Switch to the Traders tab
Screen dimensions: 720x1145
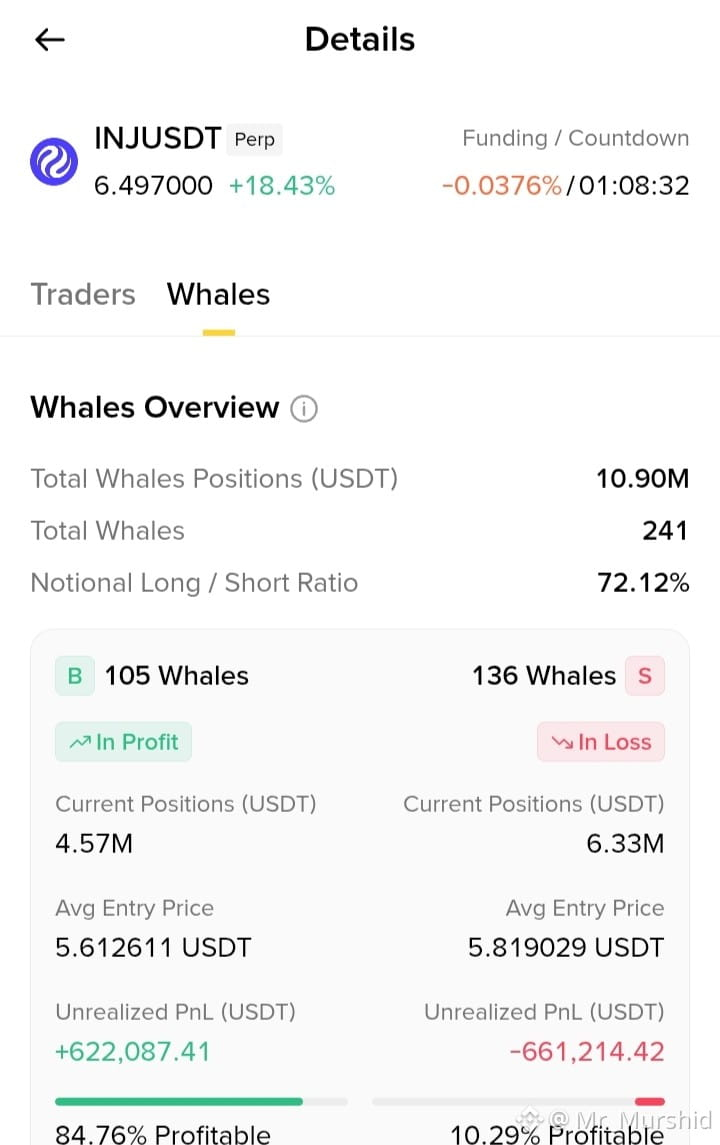point(83,294)
